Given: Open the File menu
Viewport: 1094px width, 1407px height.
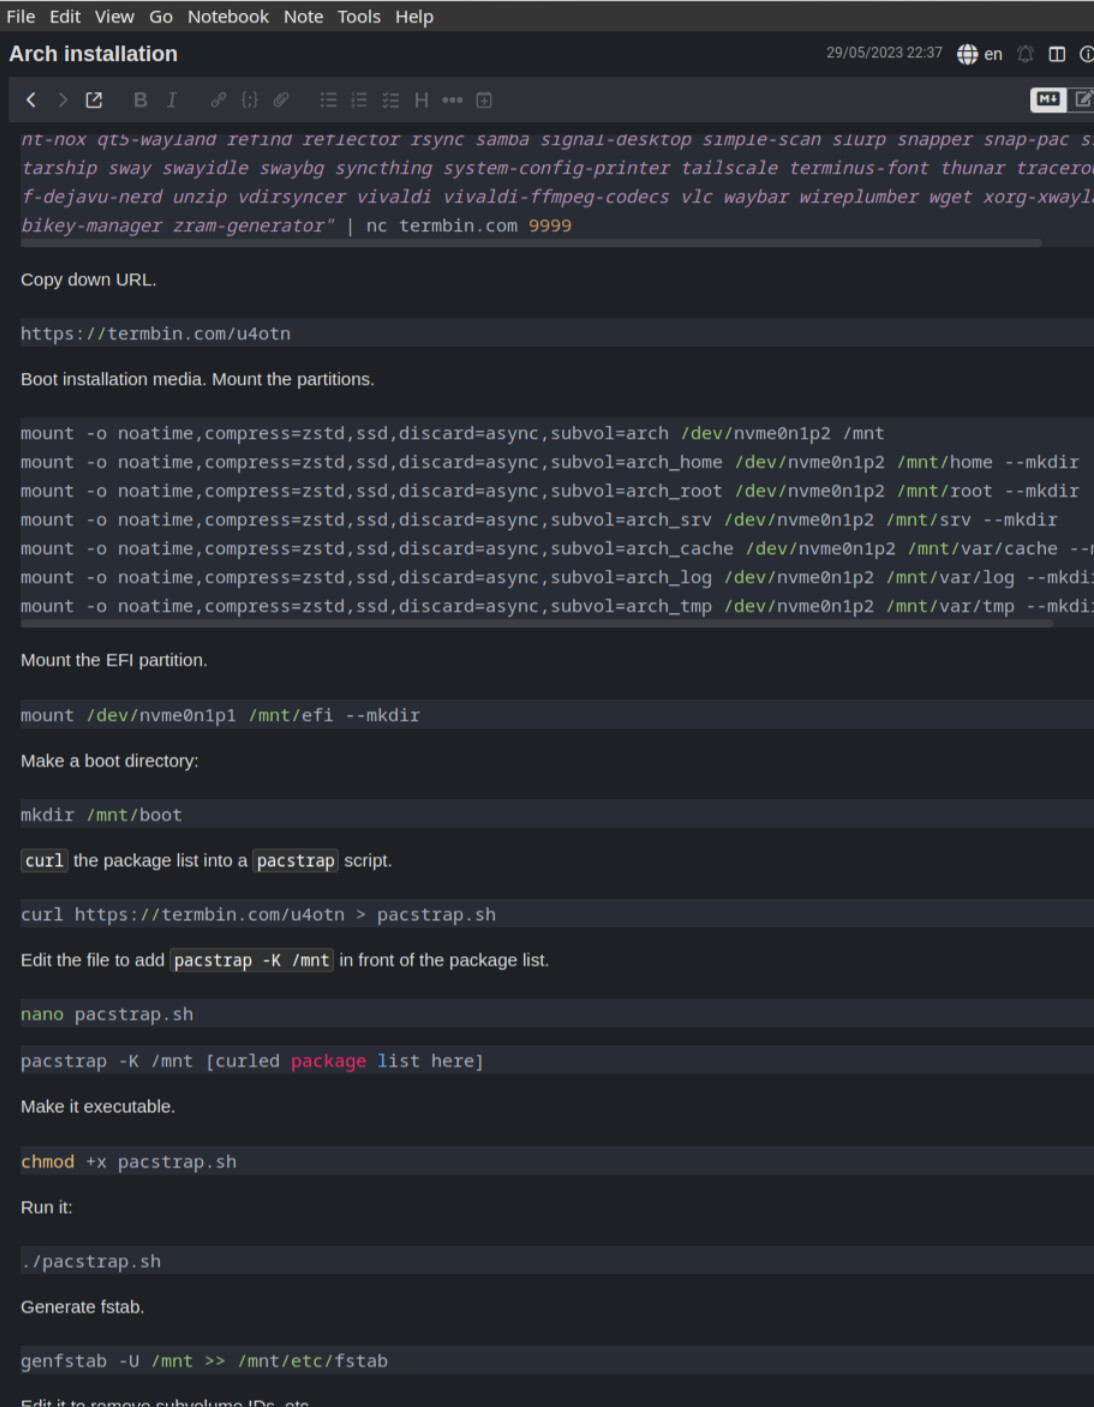Looking at the screenshot, I should tap(21, 17).
